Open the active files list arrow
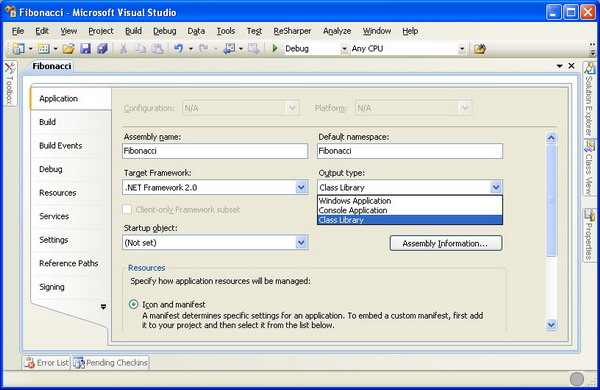600x390 pixels. coord(559,66)
